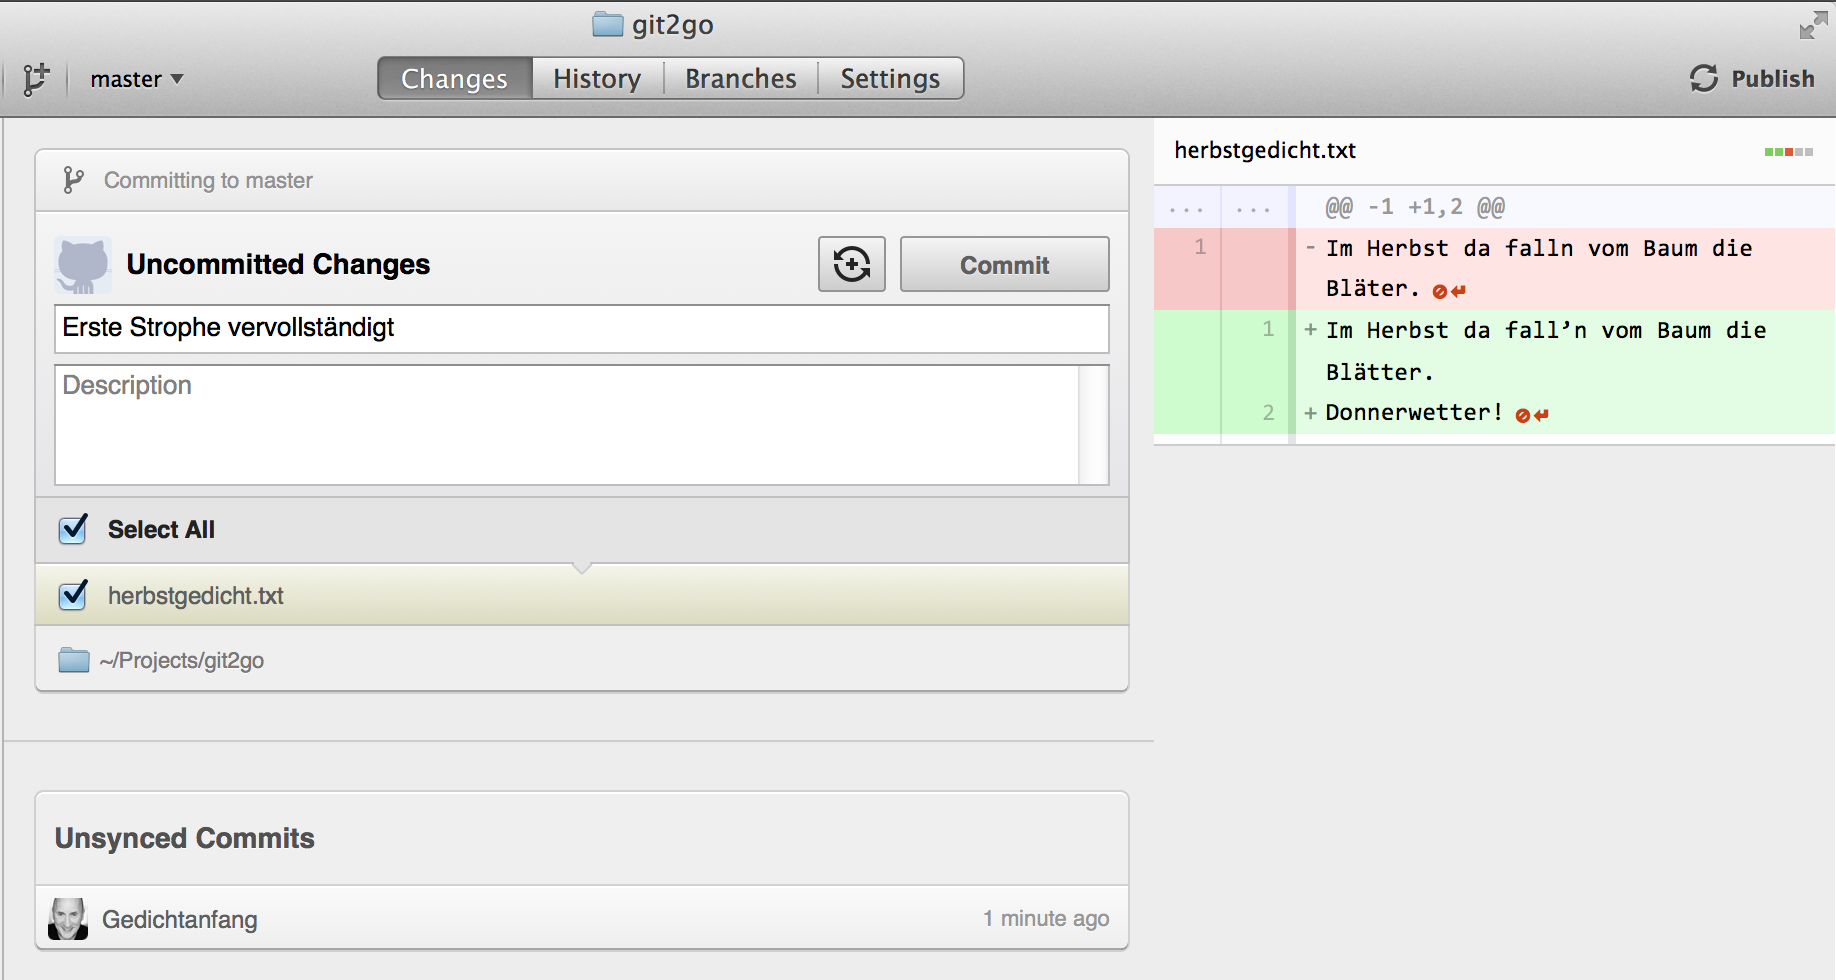
Task: Switch to the Branches tab
Action: [x=741, y=78]
